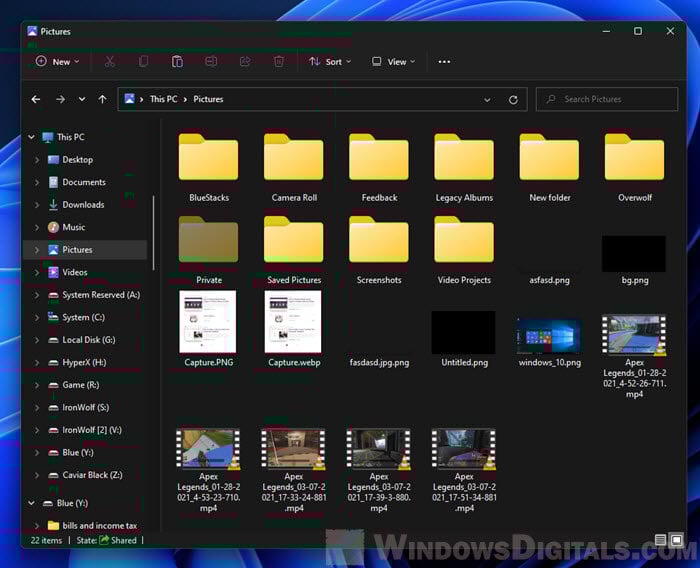Select Apex Legends 17-33-24-881 video
This screenshot has height=568, width=700.
tap(294, 471)
